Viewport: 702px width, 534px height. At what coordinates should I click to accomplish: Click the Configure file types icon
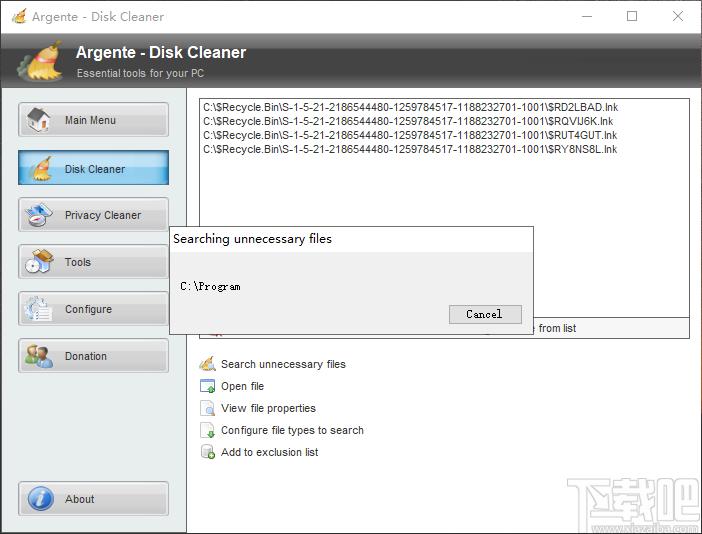pyautogui.click(x=208, y=430)
